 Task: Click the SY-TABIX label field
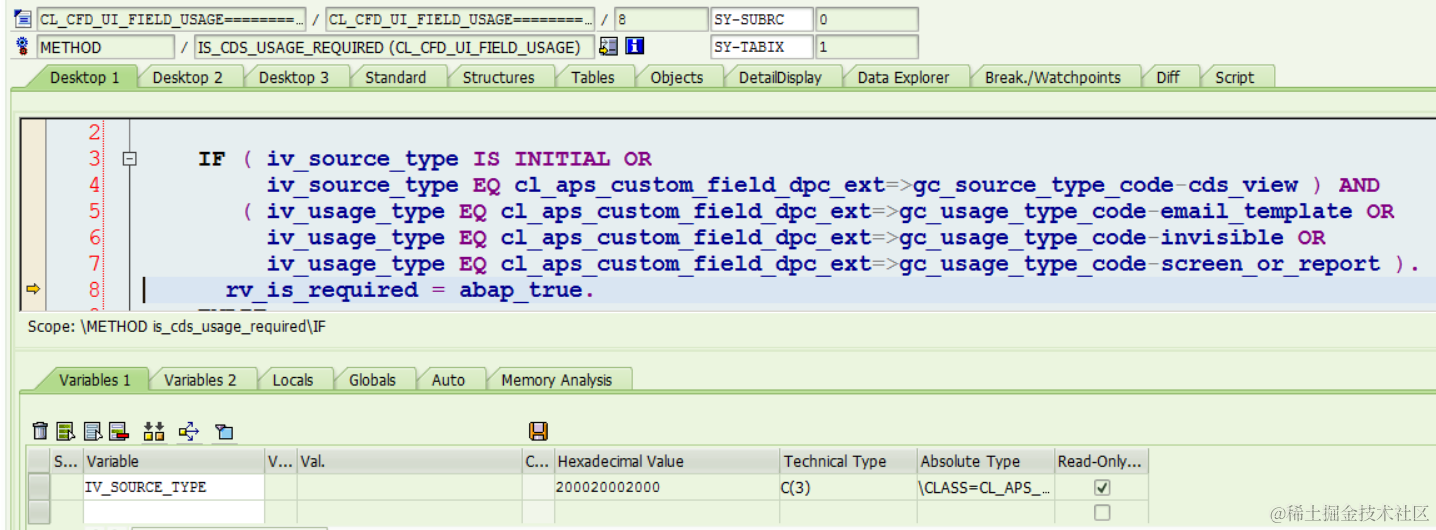pyautogui.click(x=762, y=47)
